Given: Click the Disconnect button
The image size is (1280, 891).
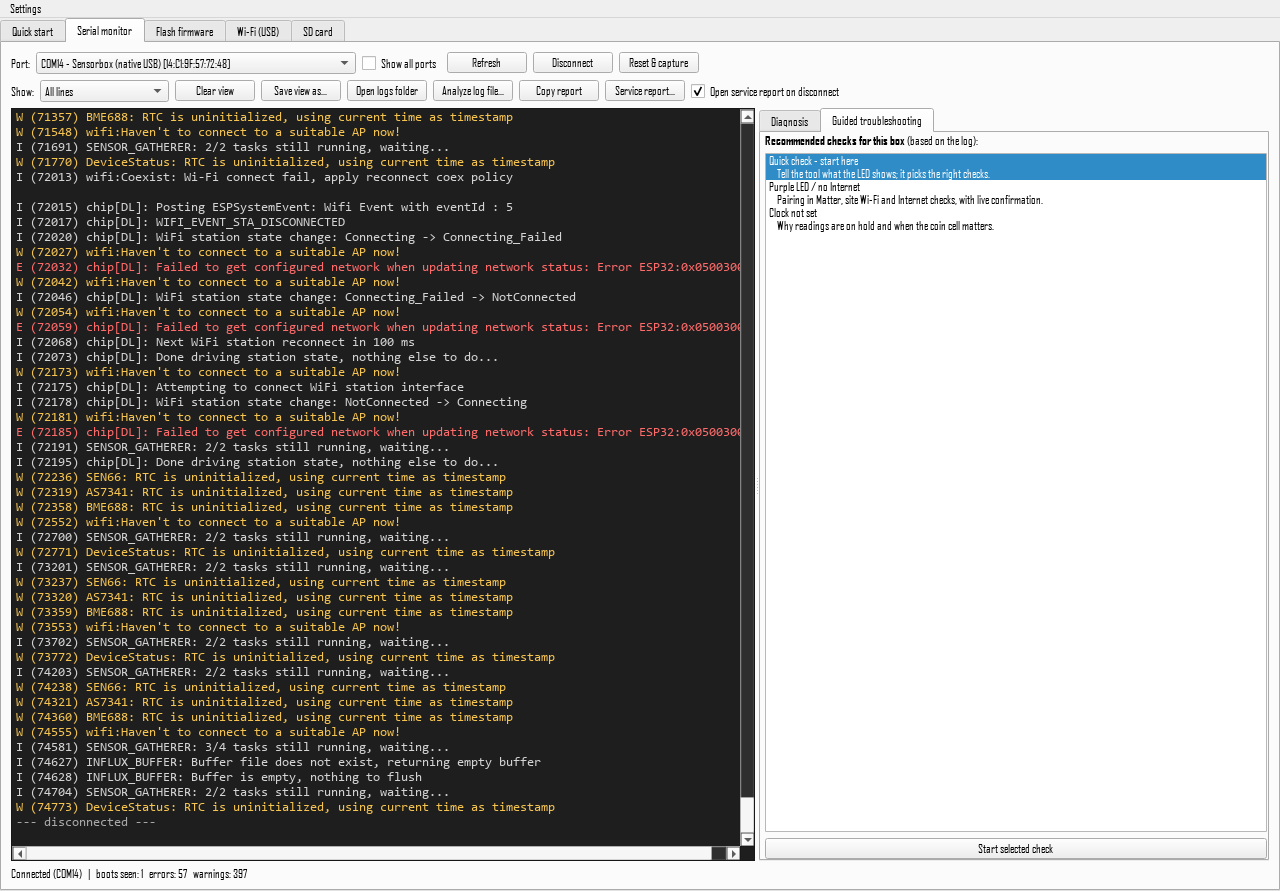Looking at the screenshot, I should 572,63.
